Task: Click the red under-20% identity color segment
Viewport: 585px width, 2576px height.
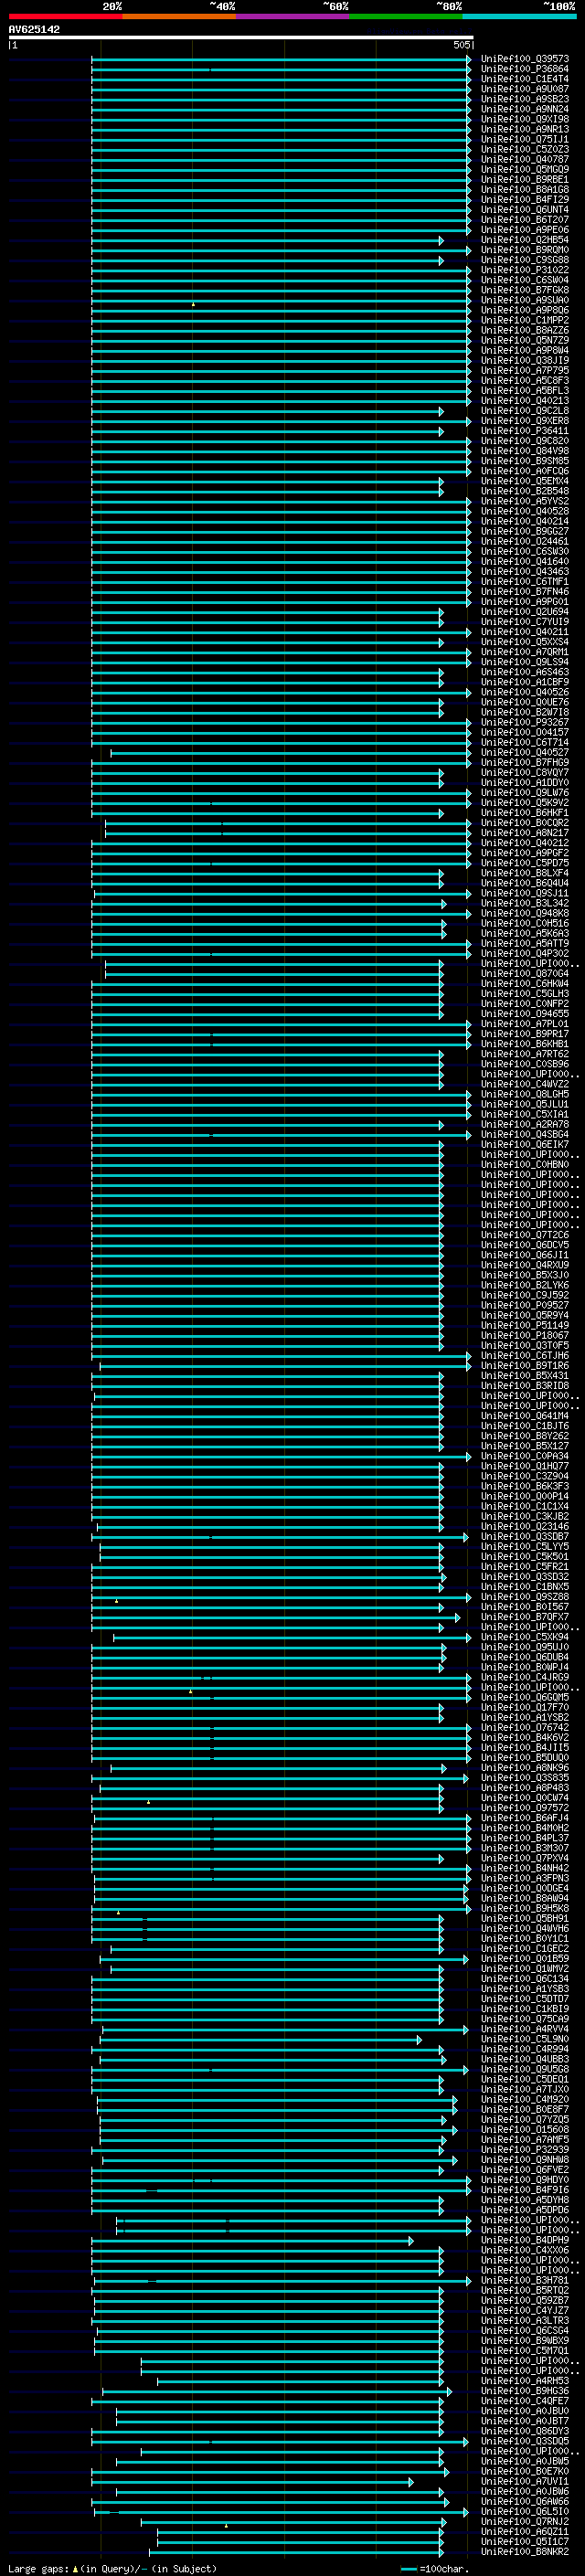Action: 65,16
